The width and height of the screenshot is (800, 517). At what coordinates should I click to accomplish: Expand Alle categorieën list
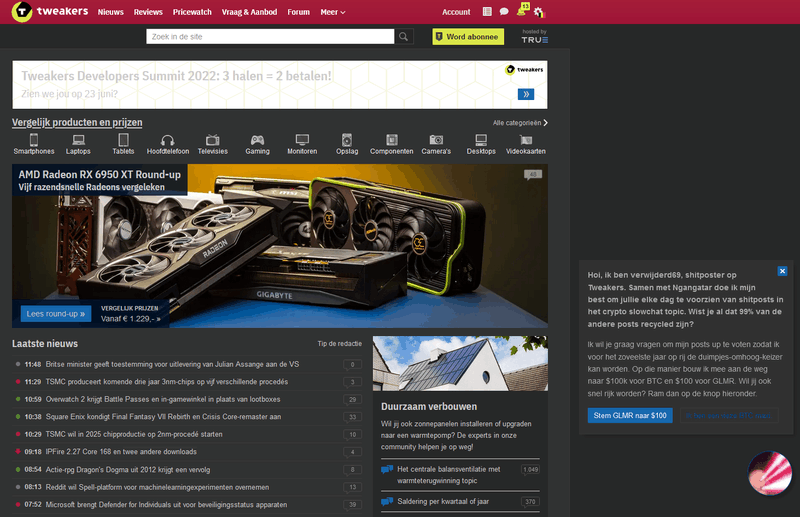click(x=520, y=123)
